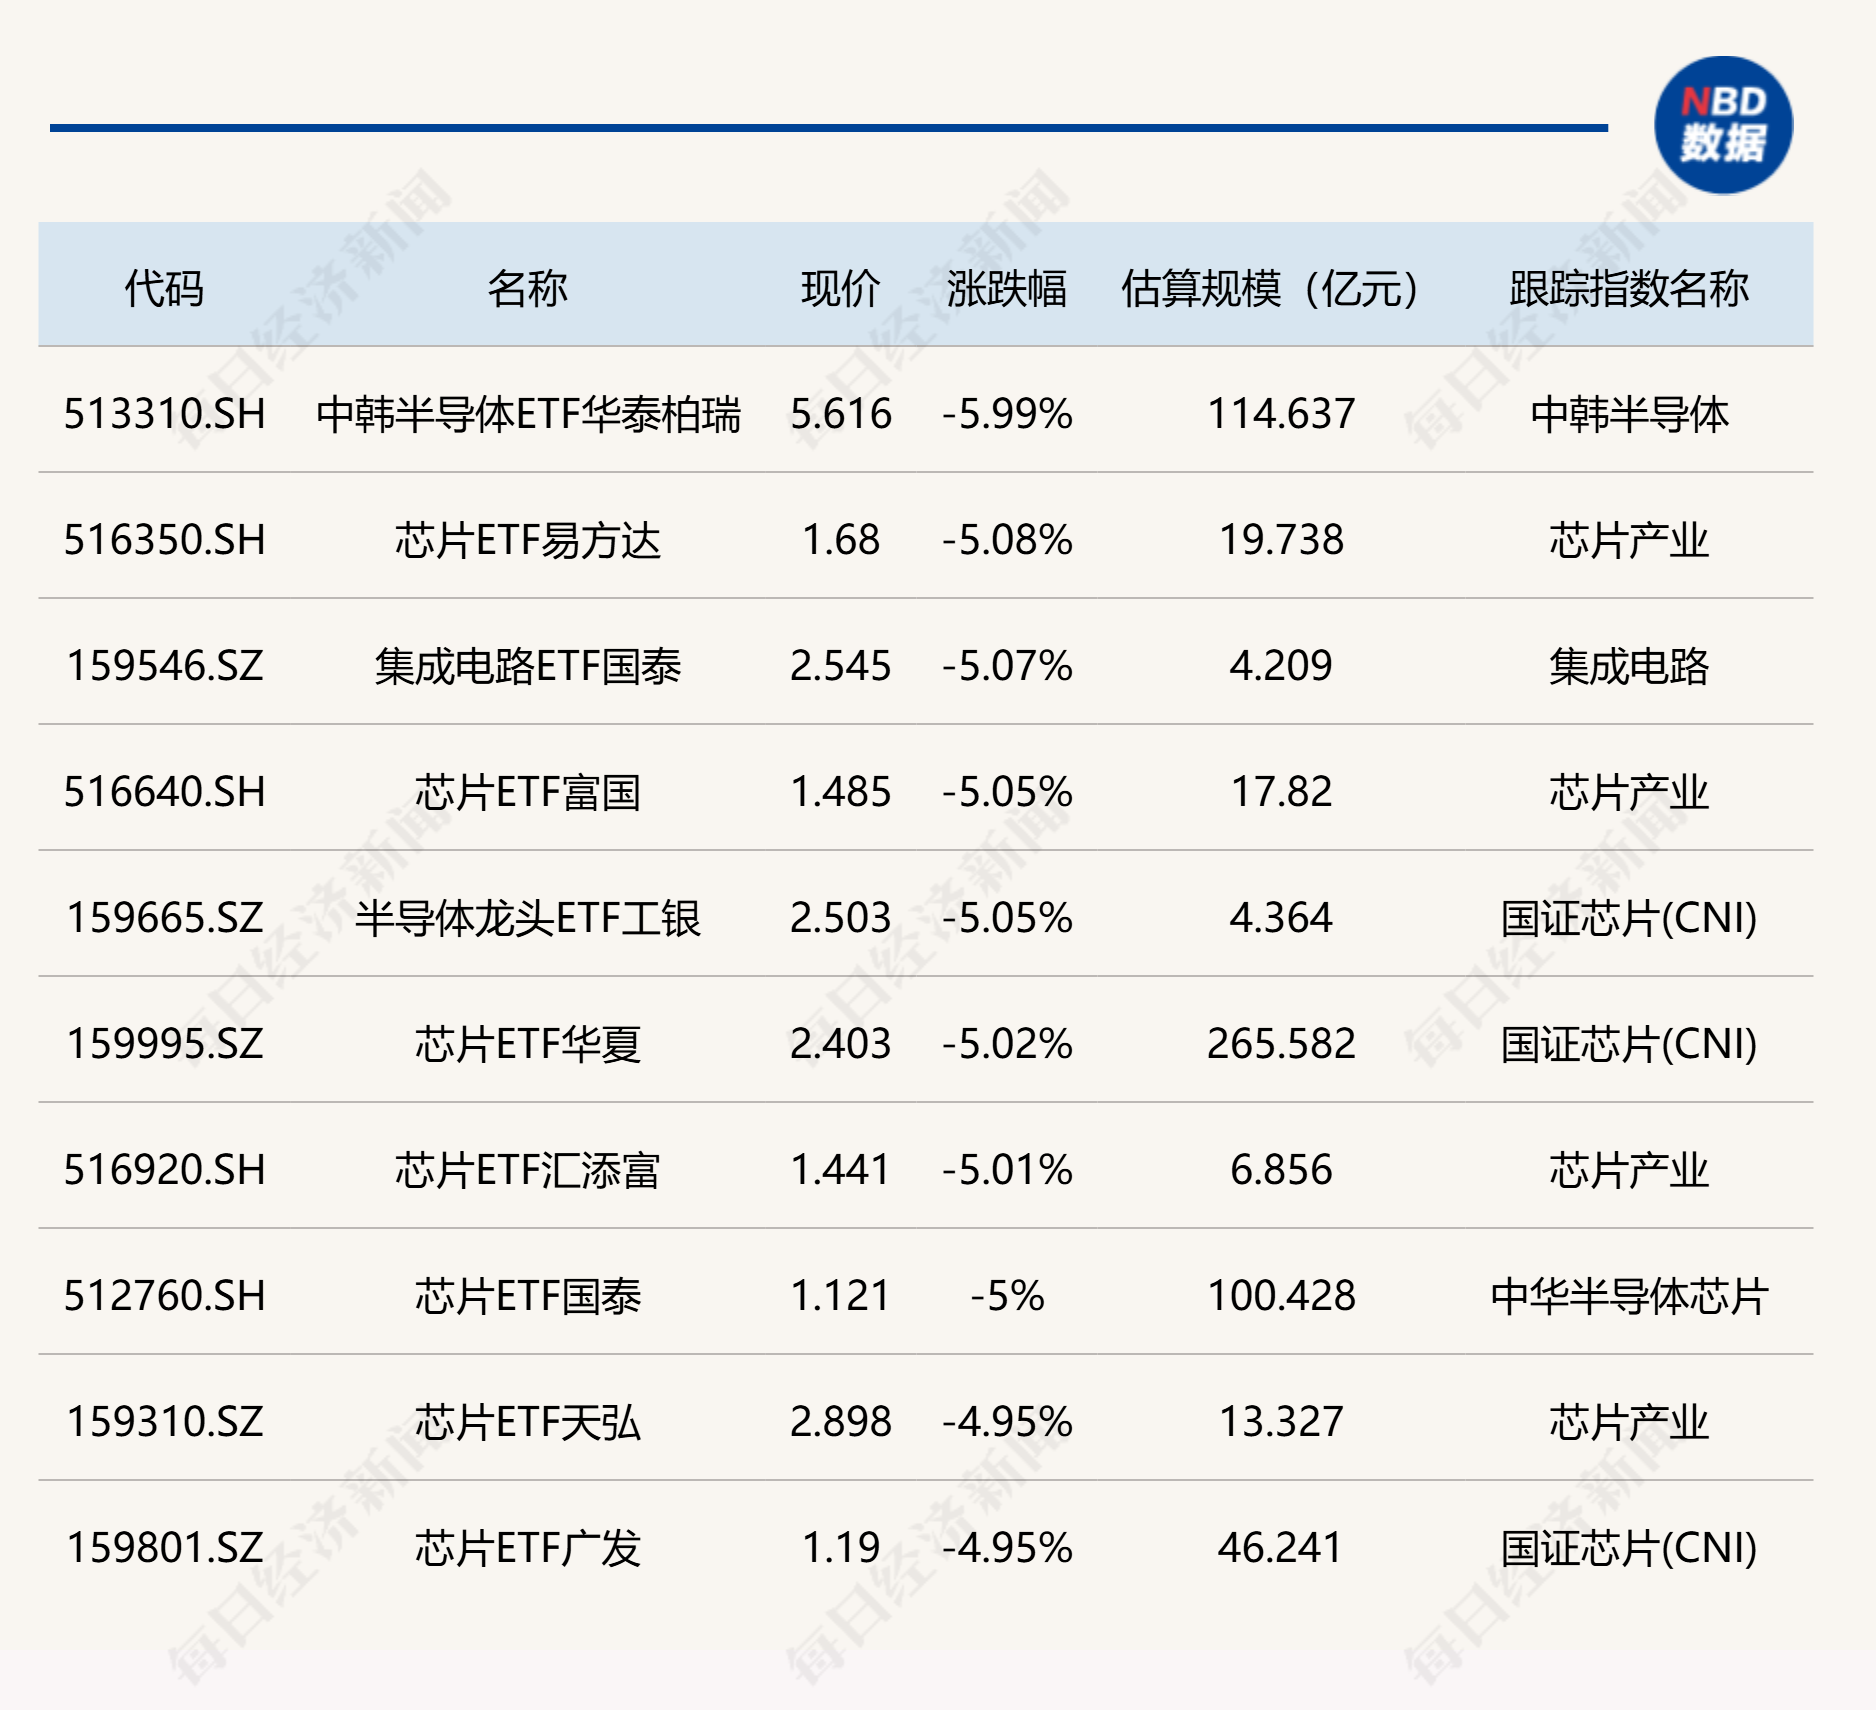Image resolution: width=1876 pixels, height=1710 pixels.
Task: Click change value -5.99%
Action: pos(1007,414)
